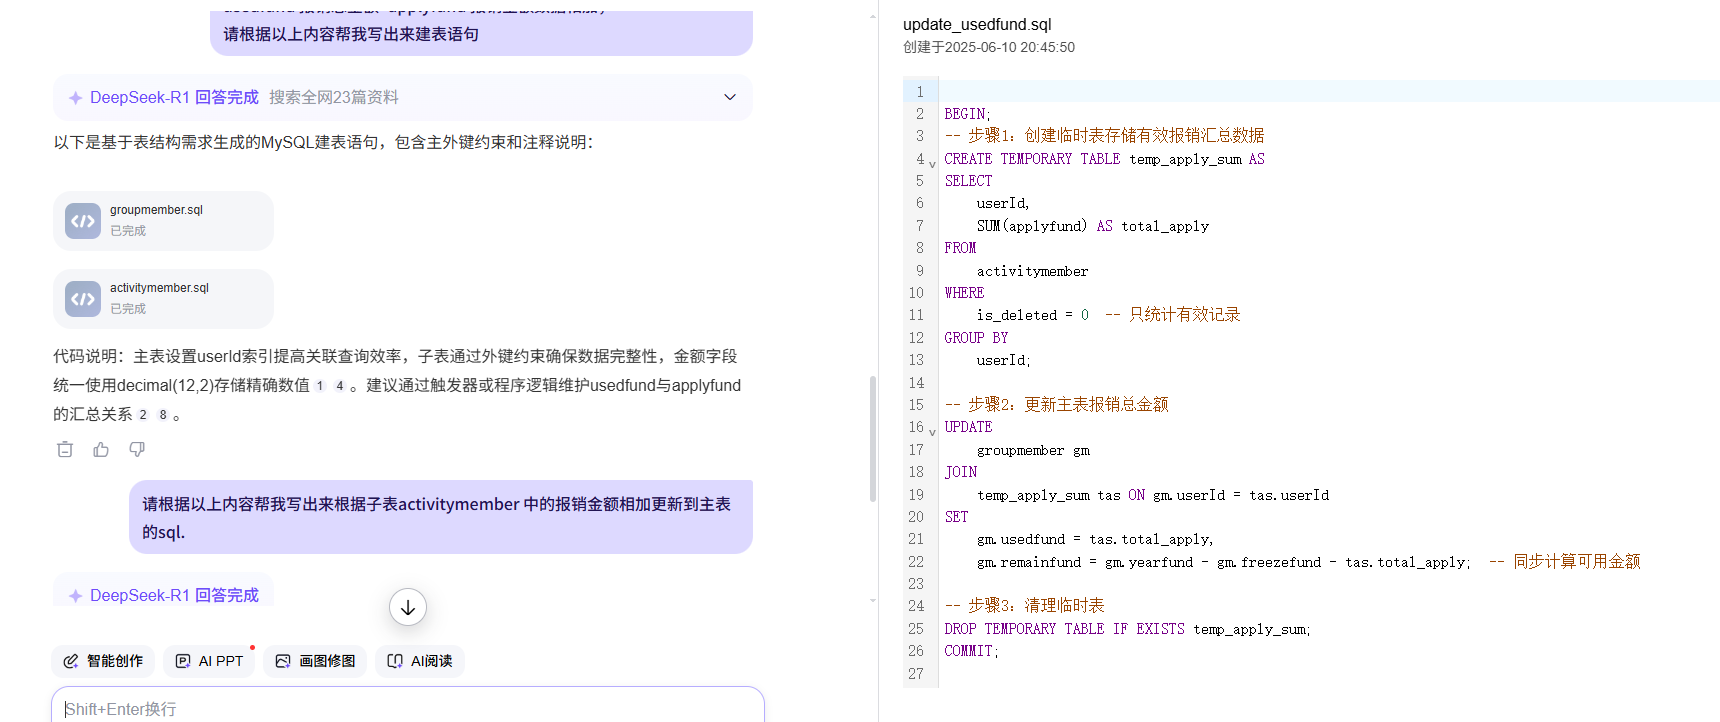Click the groupmember gm line 17

pos(1033,450)
